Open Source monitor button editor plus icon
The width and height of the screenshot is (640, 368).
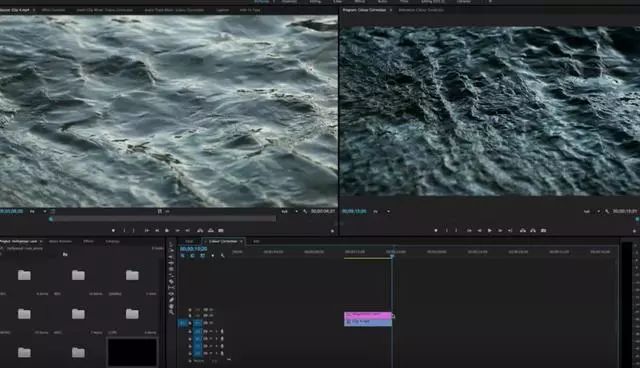pyautogui.click(x=332, y=231)
